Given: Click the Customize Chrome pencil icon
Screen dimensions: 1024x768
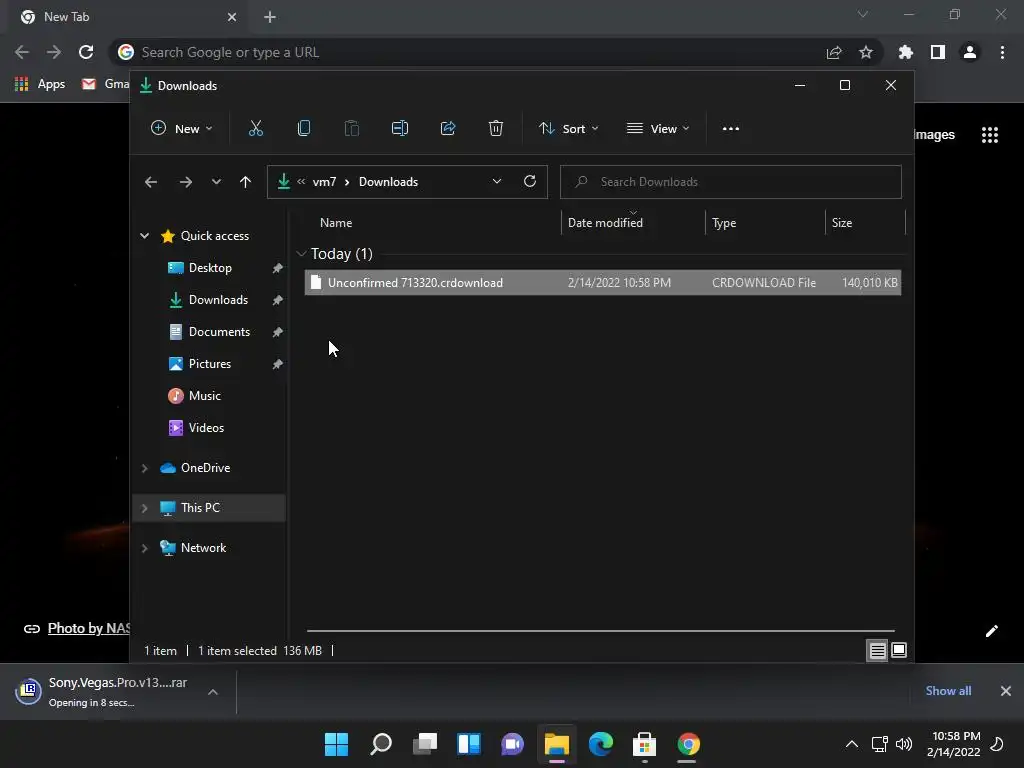Looking at the screenshot, I should [x=992, y=630].
